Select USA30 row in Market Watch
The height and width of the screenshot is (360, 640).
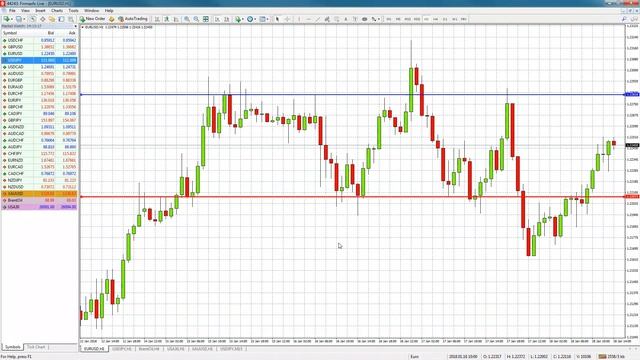coord(39,207)
